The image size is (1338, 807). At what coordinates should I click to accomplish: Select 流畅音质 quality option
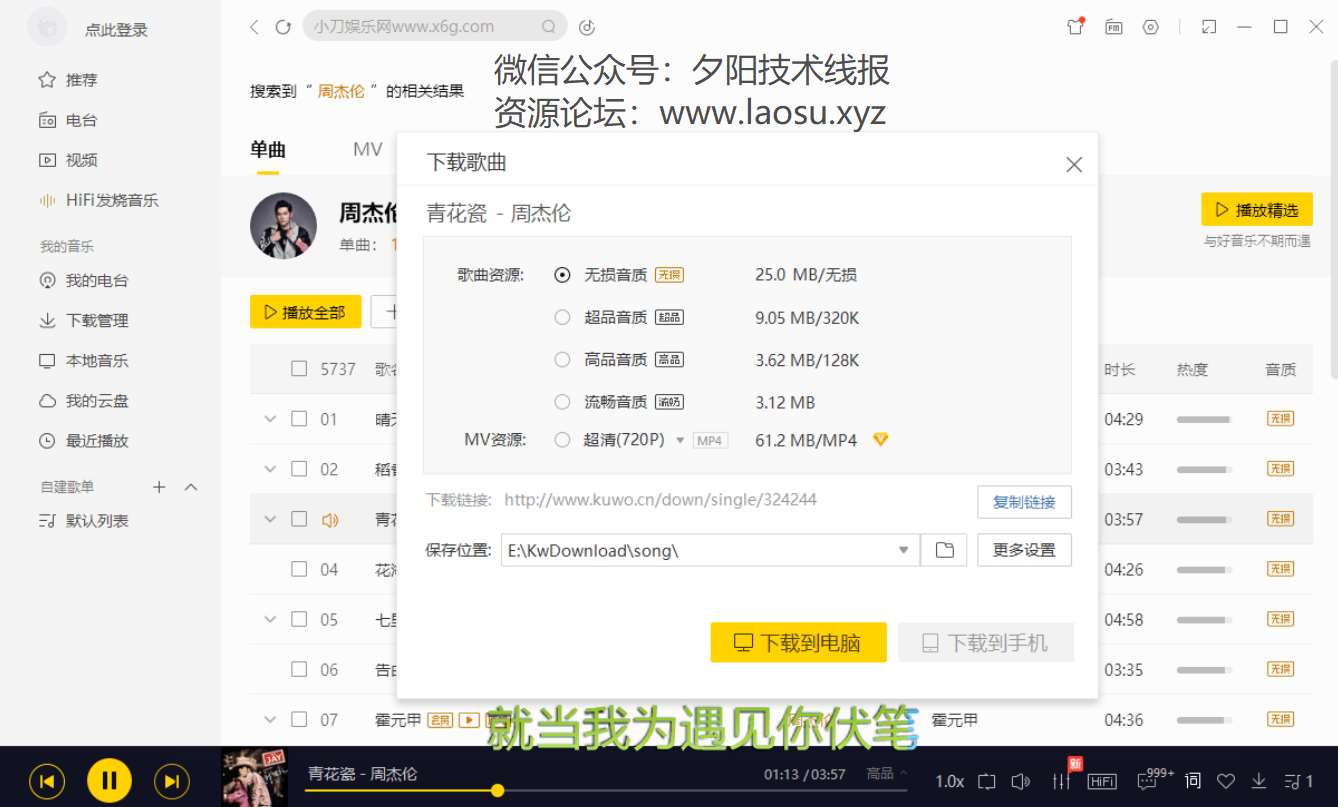click(x=562, y=402)
